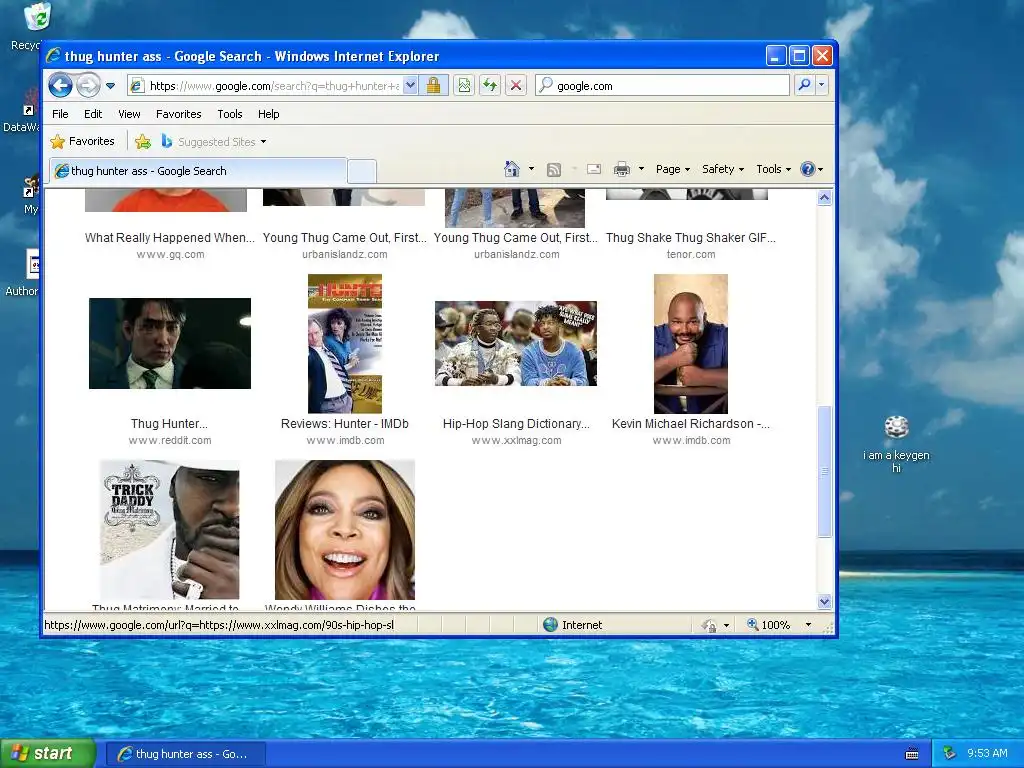Click the Windows Start button
1024x768 pixels.
point(48,753)
